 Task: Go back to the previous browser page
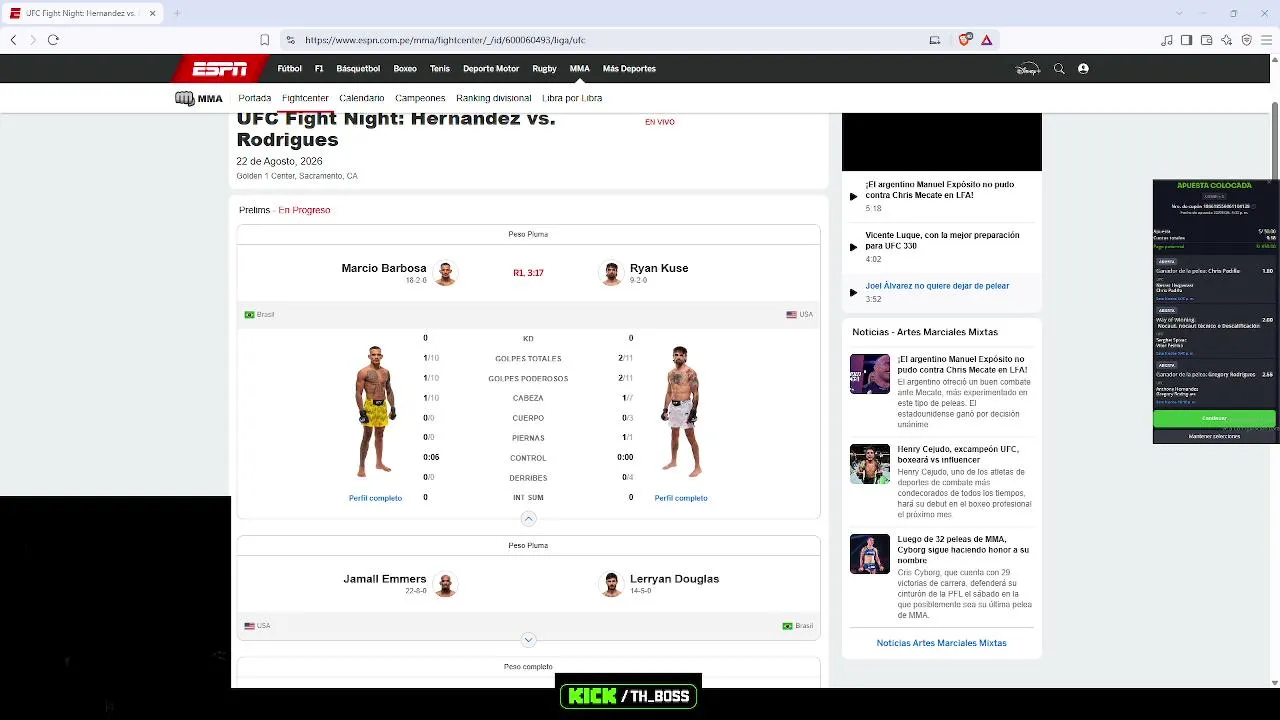pos(13,40)
